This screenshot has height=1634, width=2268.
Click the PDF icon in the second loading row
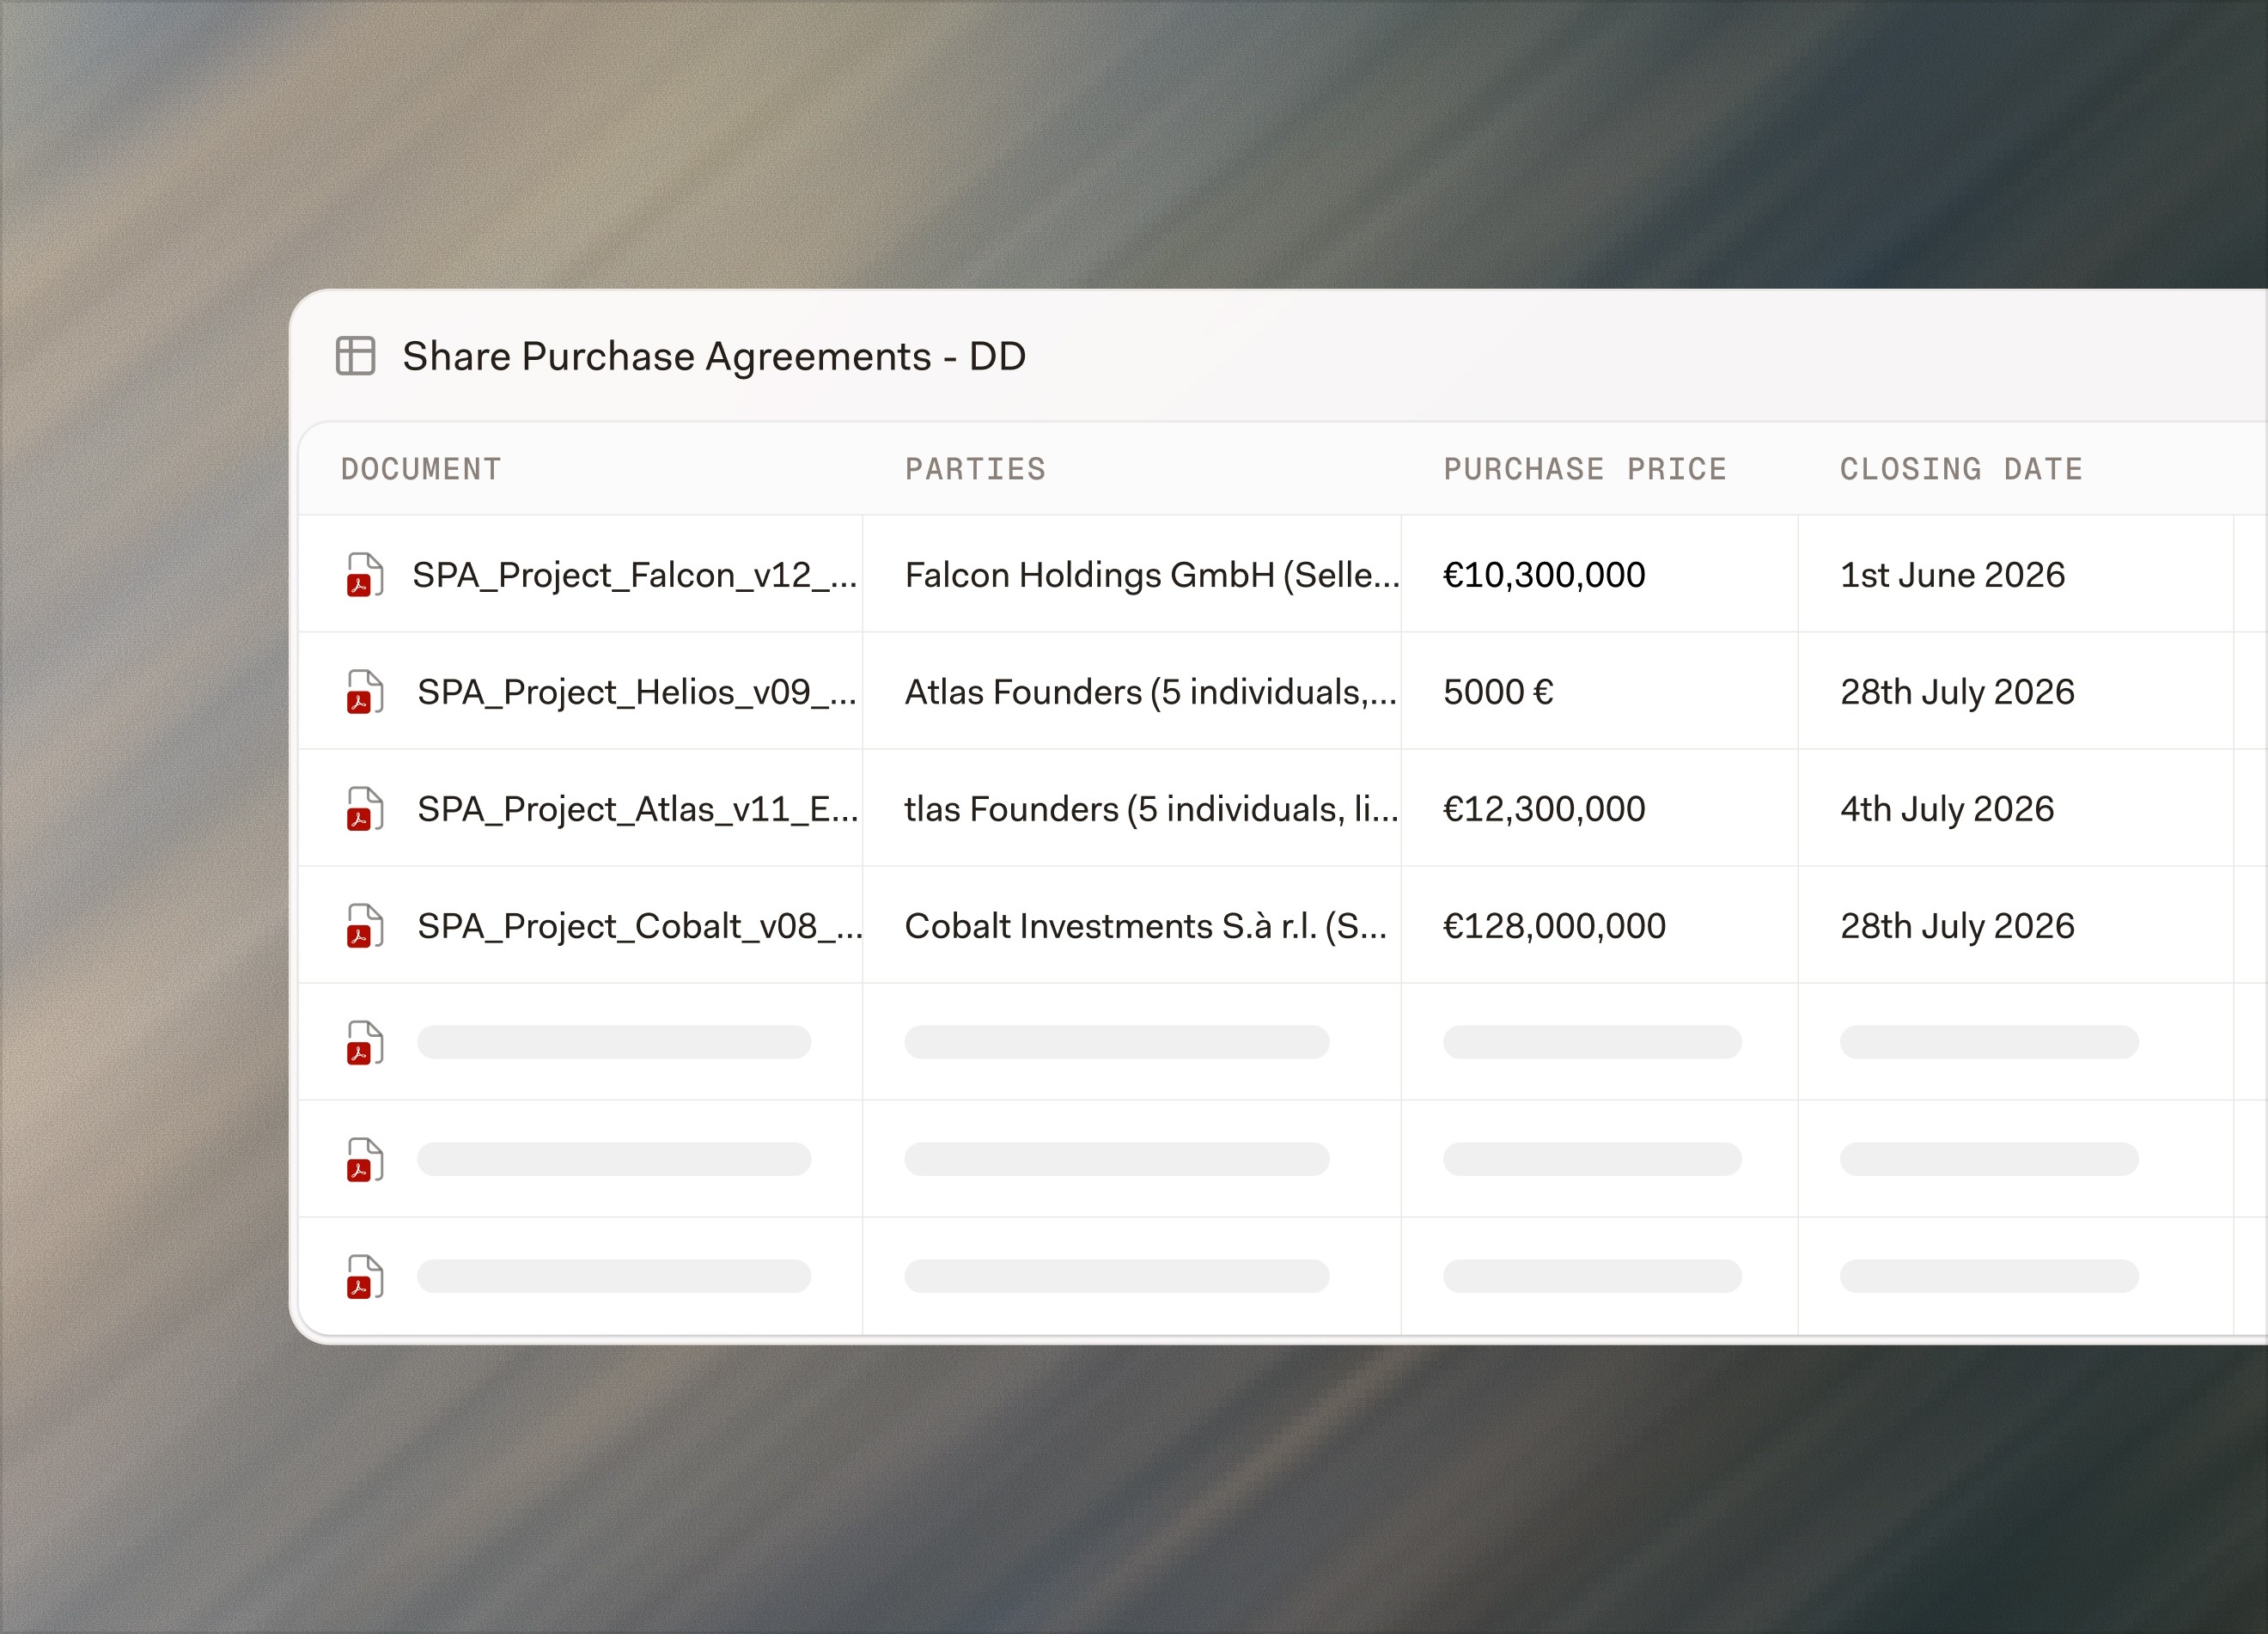coord(365,1160)
